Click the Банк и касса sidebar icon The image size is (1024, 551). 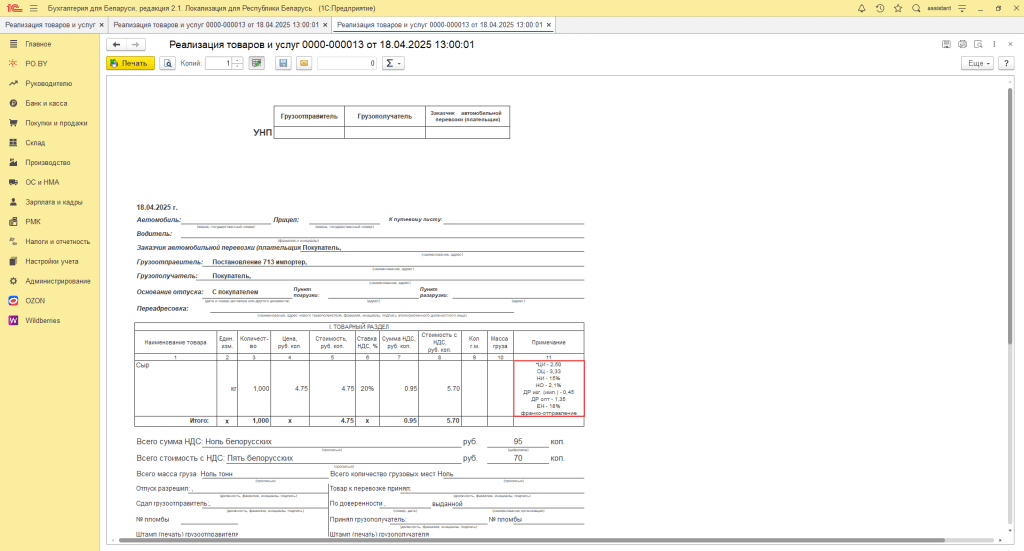13,103
